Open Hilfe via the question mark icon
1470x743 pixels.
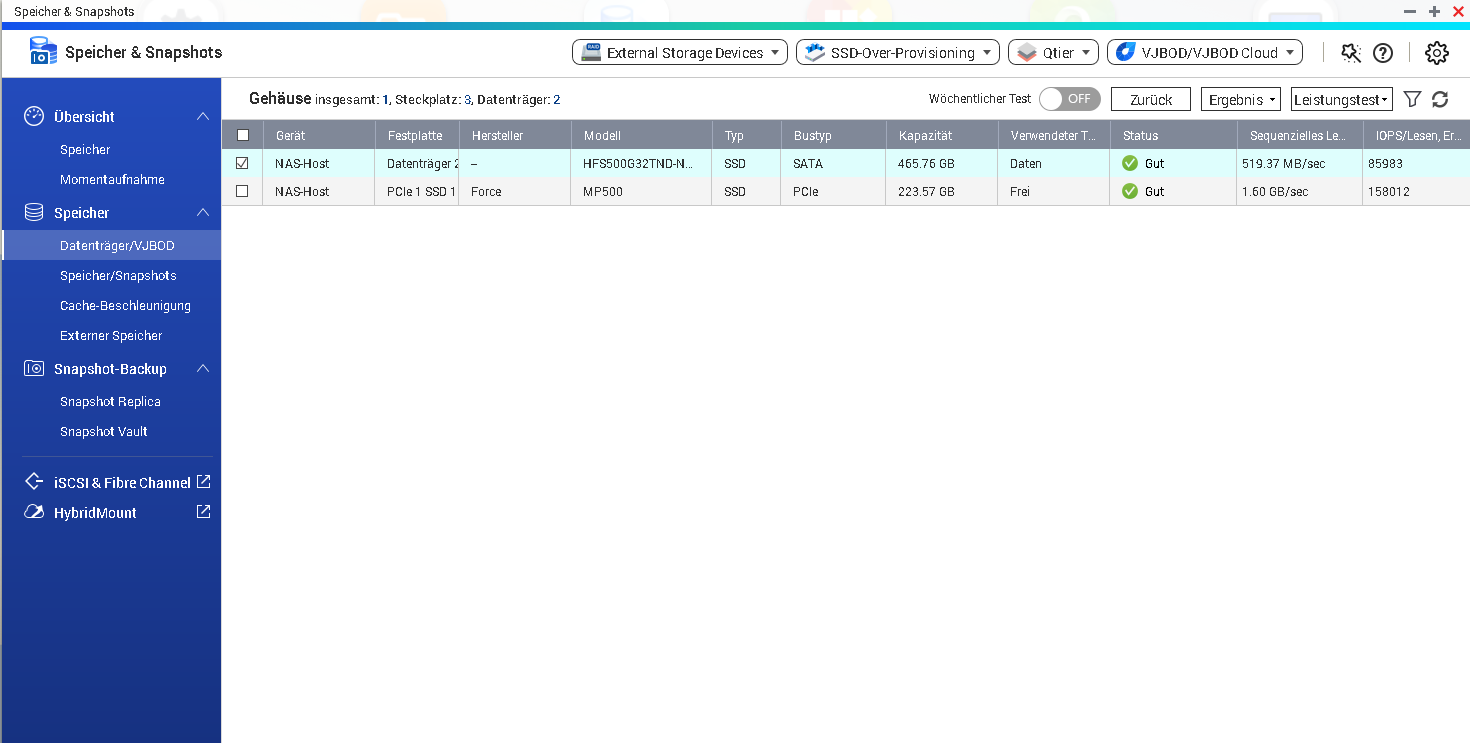point(1383,53)
